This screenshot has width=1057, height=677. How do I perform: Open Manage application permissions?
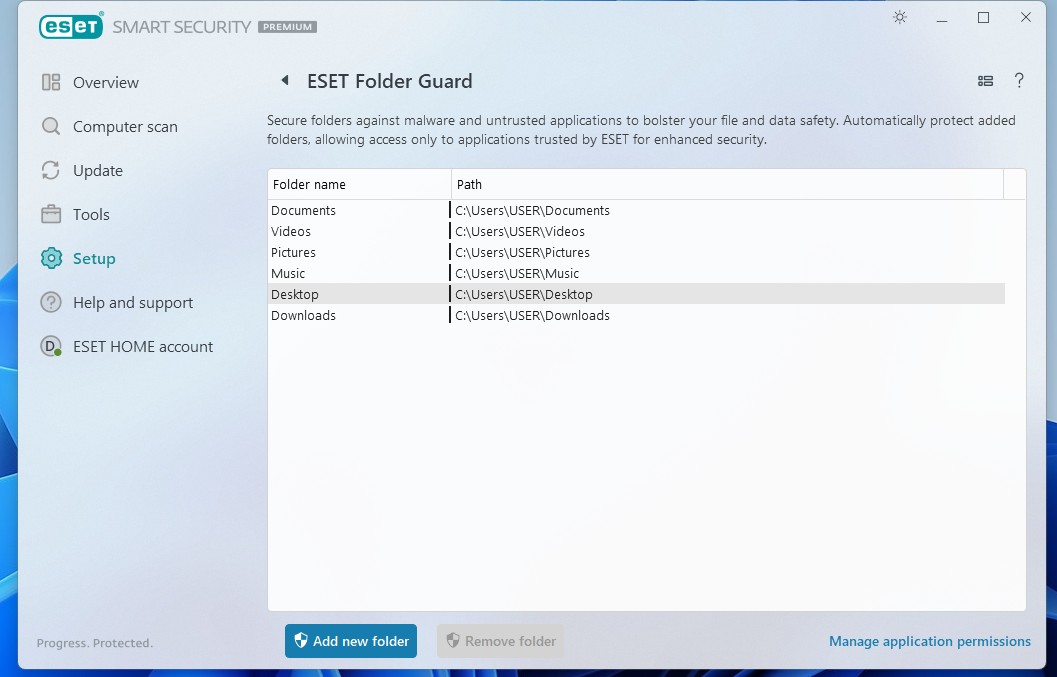930,641
